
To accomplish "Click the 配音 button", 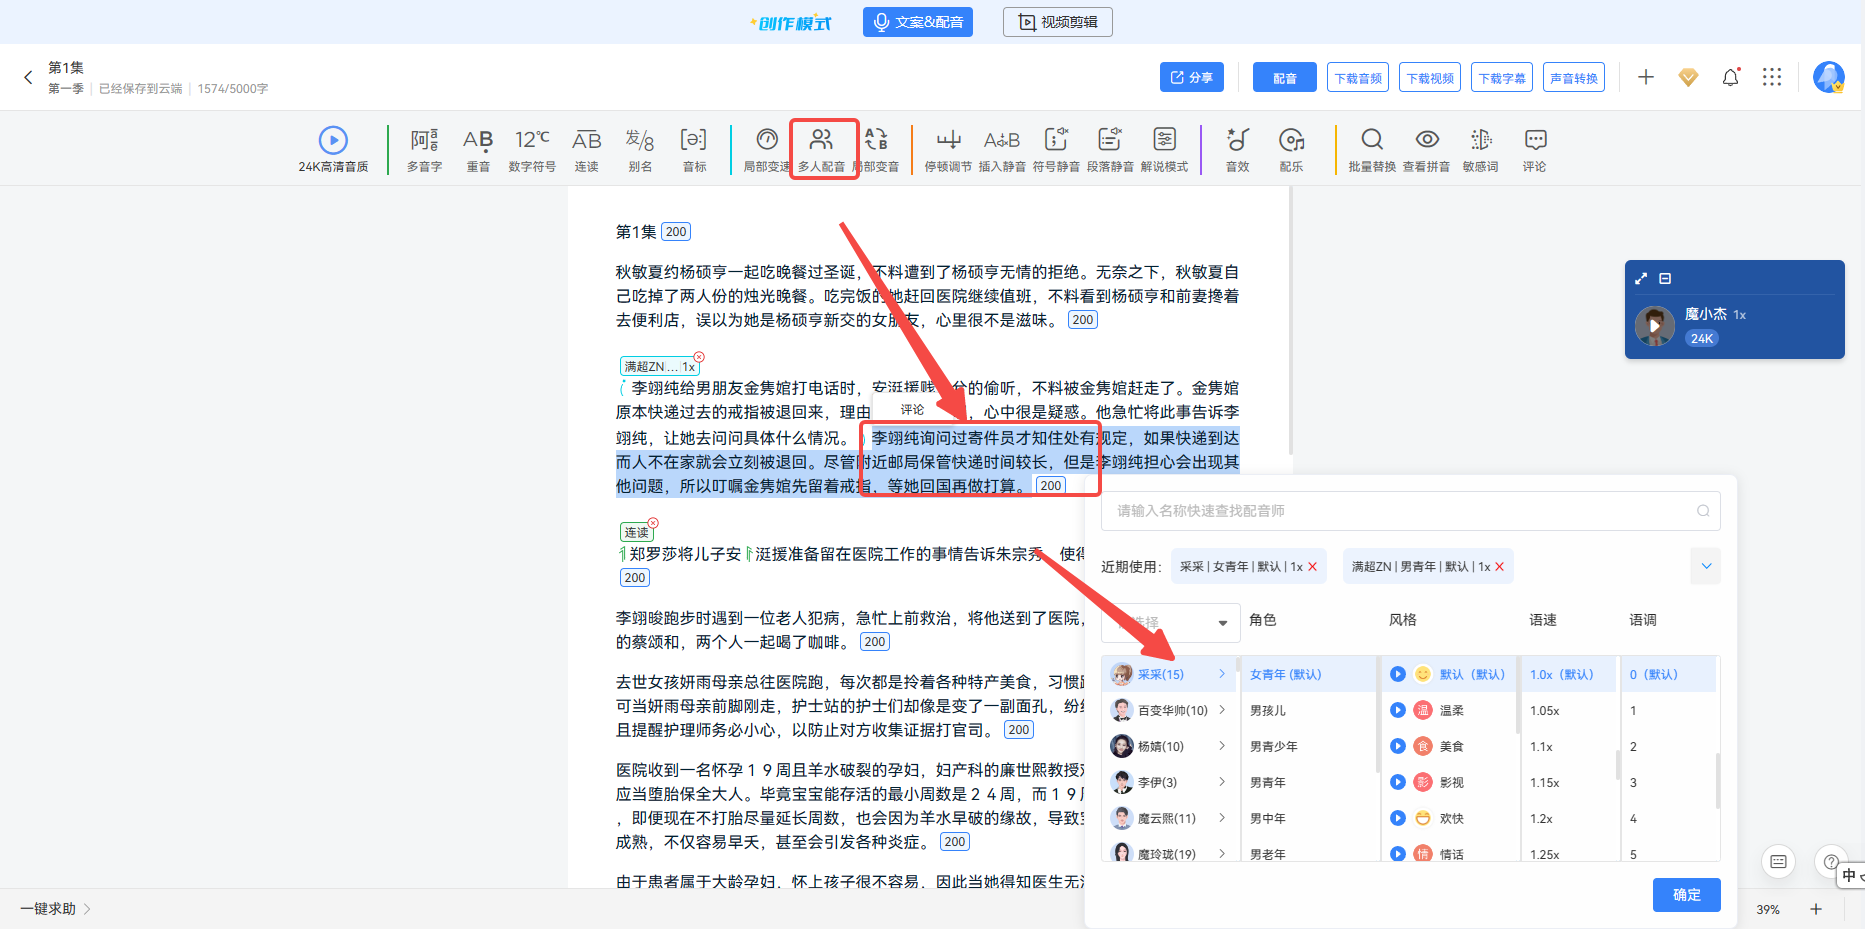I will coord(1285,77).
